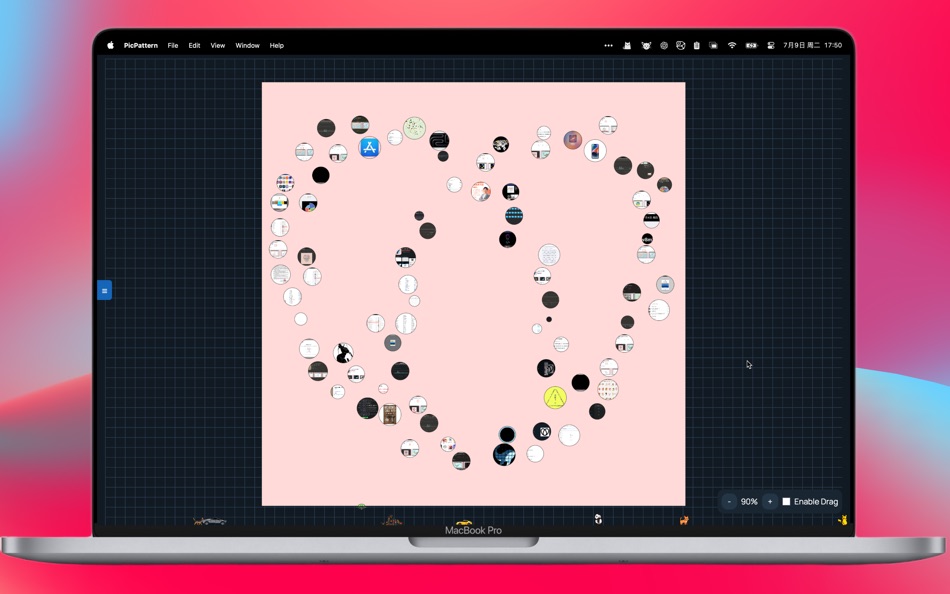Open the PicPattern application menu
This screenshot has height=594, width=950.
coord(139,45)
